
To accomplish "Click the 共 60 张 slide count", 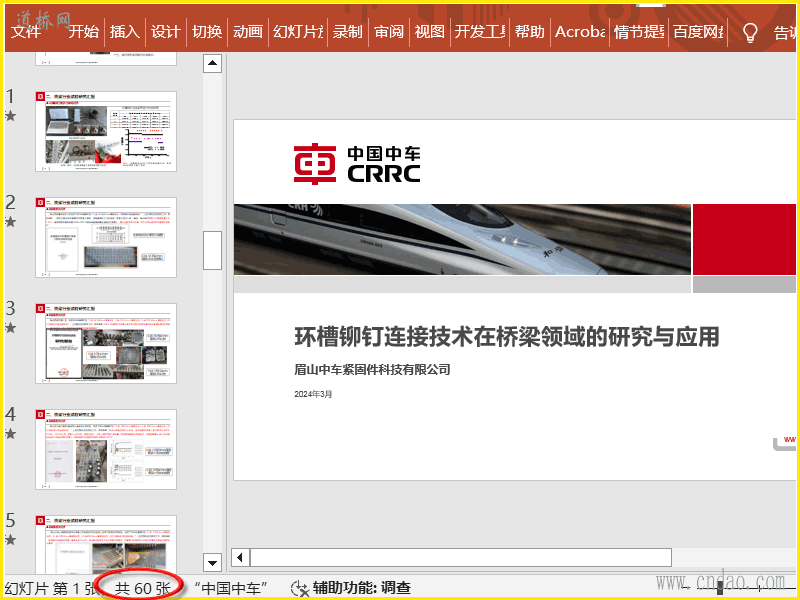I will coord(142,588).
